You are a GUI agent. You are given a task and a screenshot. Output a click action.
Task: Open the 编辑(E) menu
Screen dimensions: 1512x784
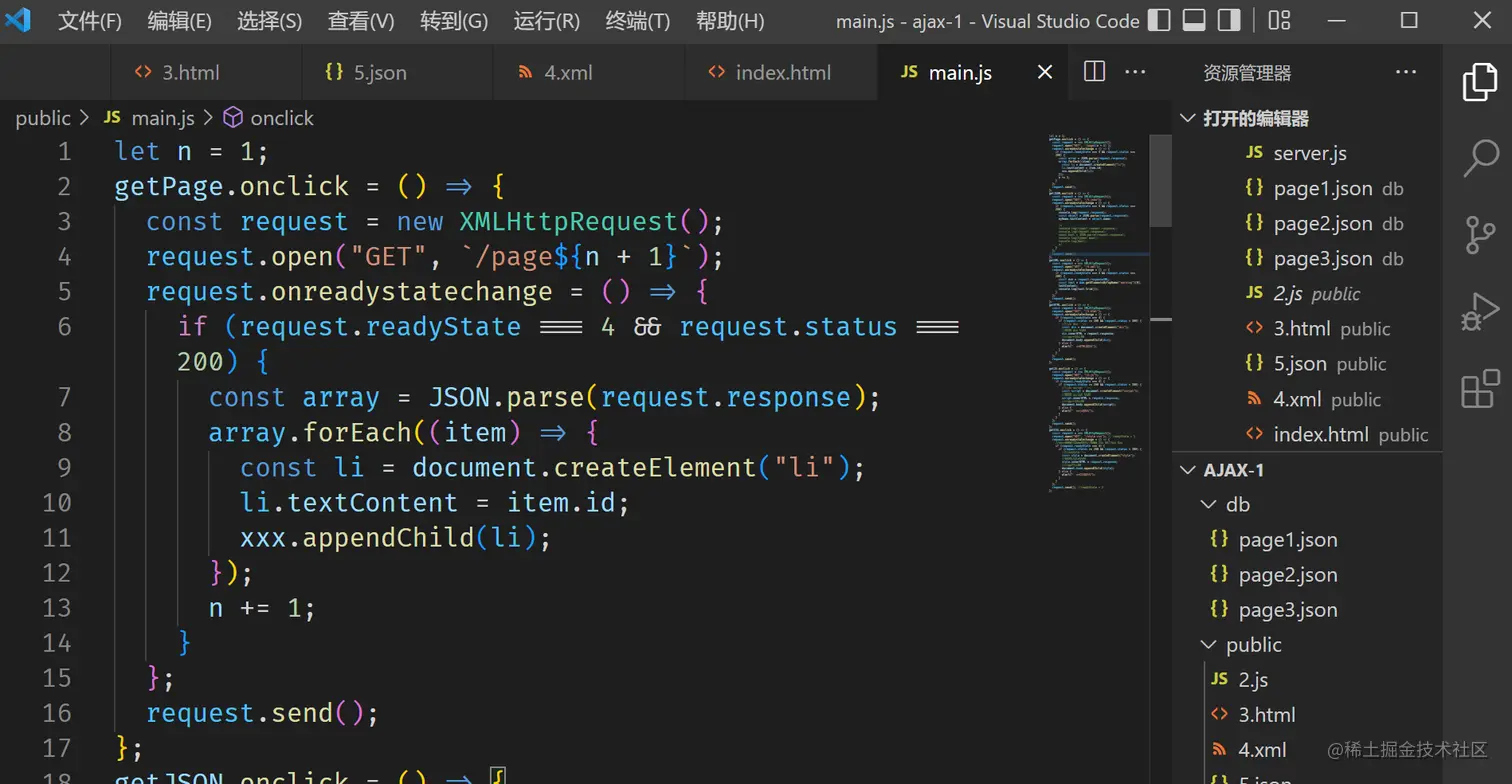180,21
